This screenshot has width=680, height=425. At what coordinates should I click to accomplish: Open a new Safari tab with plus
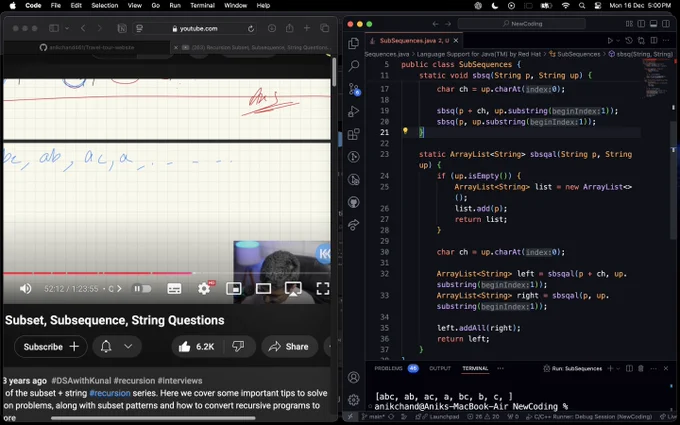click(307, 28)
